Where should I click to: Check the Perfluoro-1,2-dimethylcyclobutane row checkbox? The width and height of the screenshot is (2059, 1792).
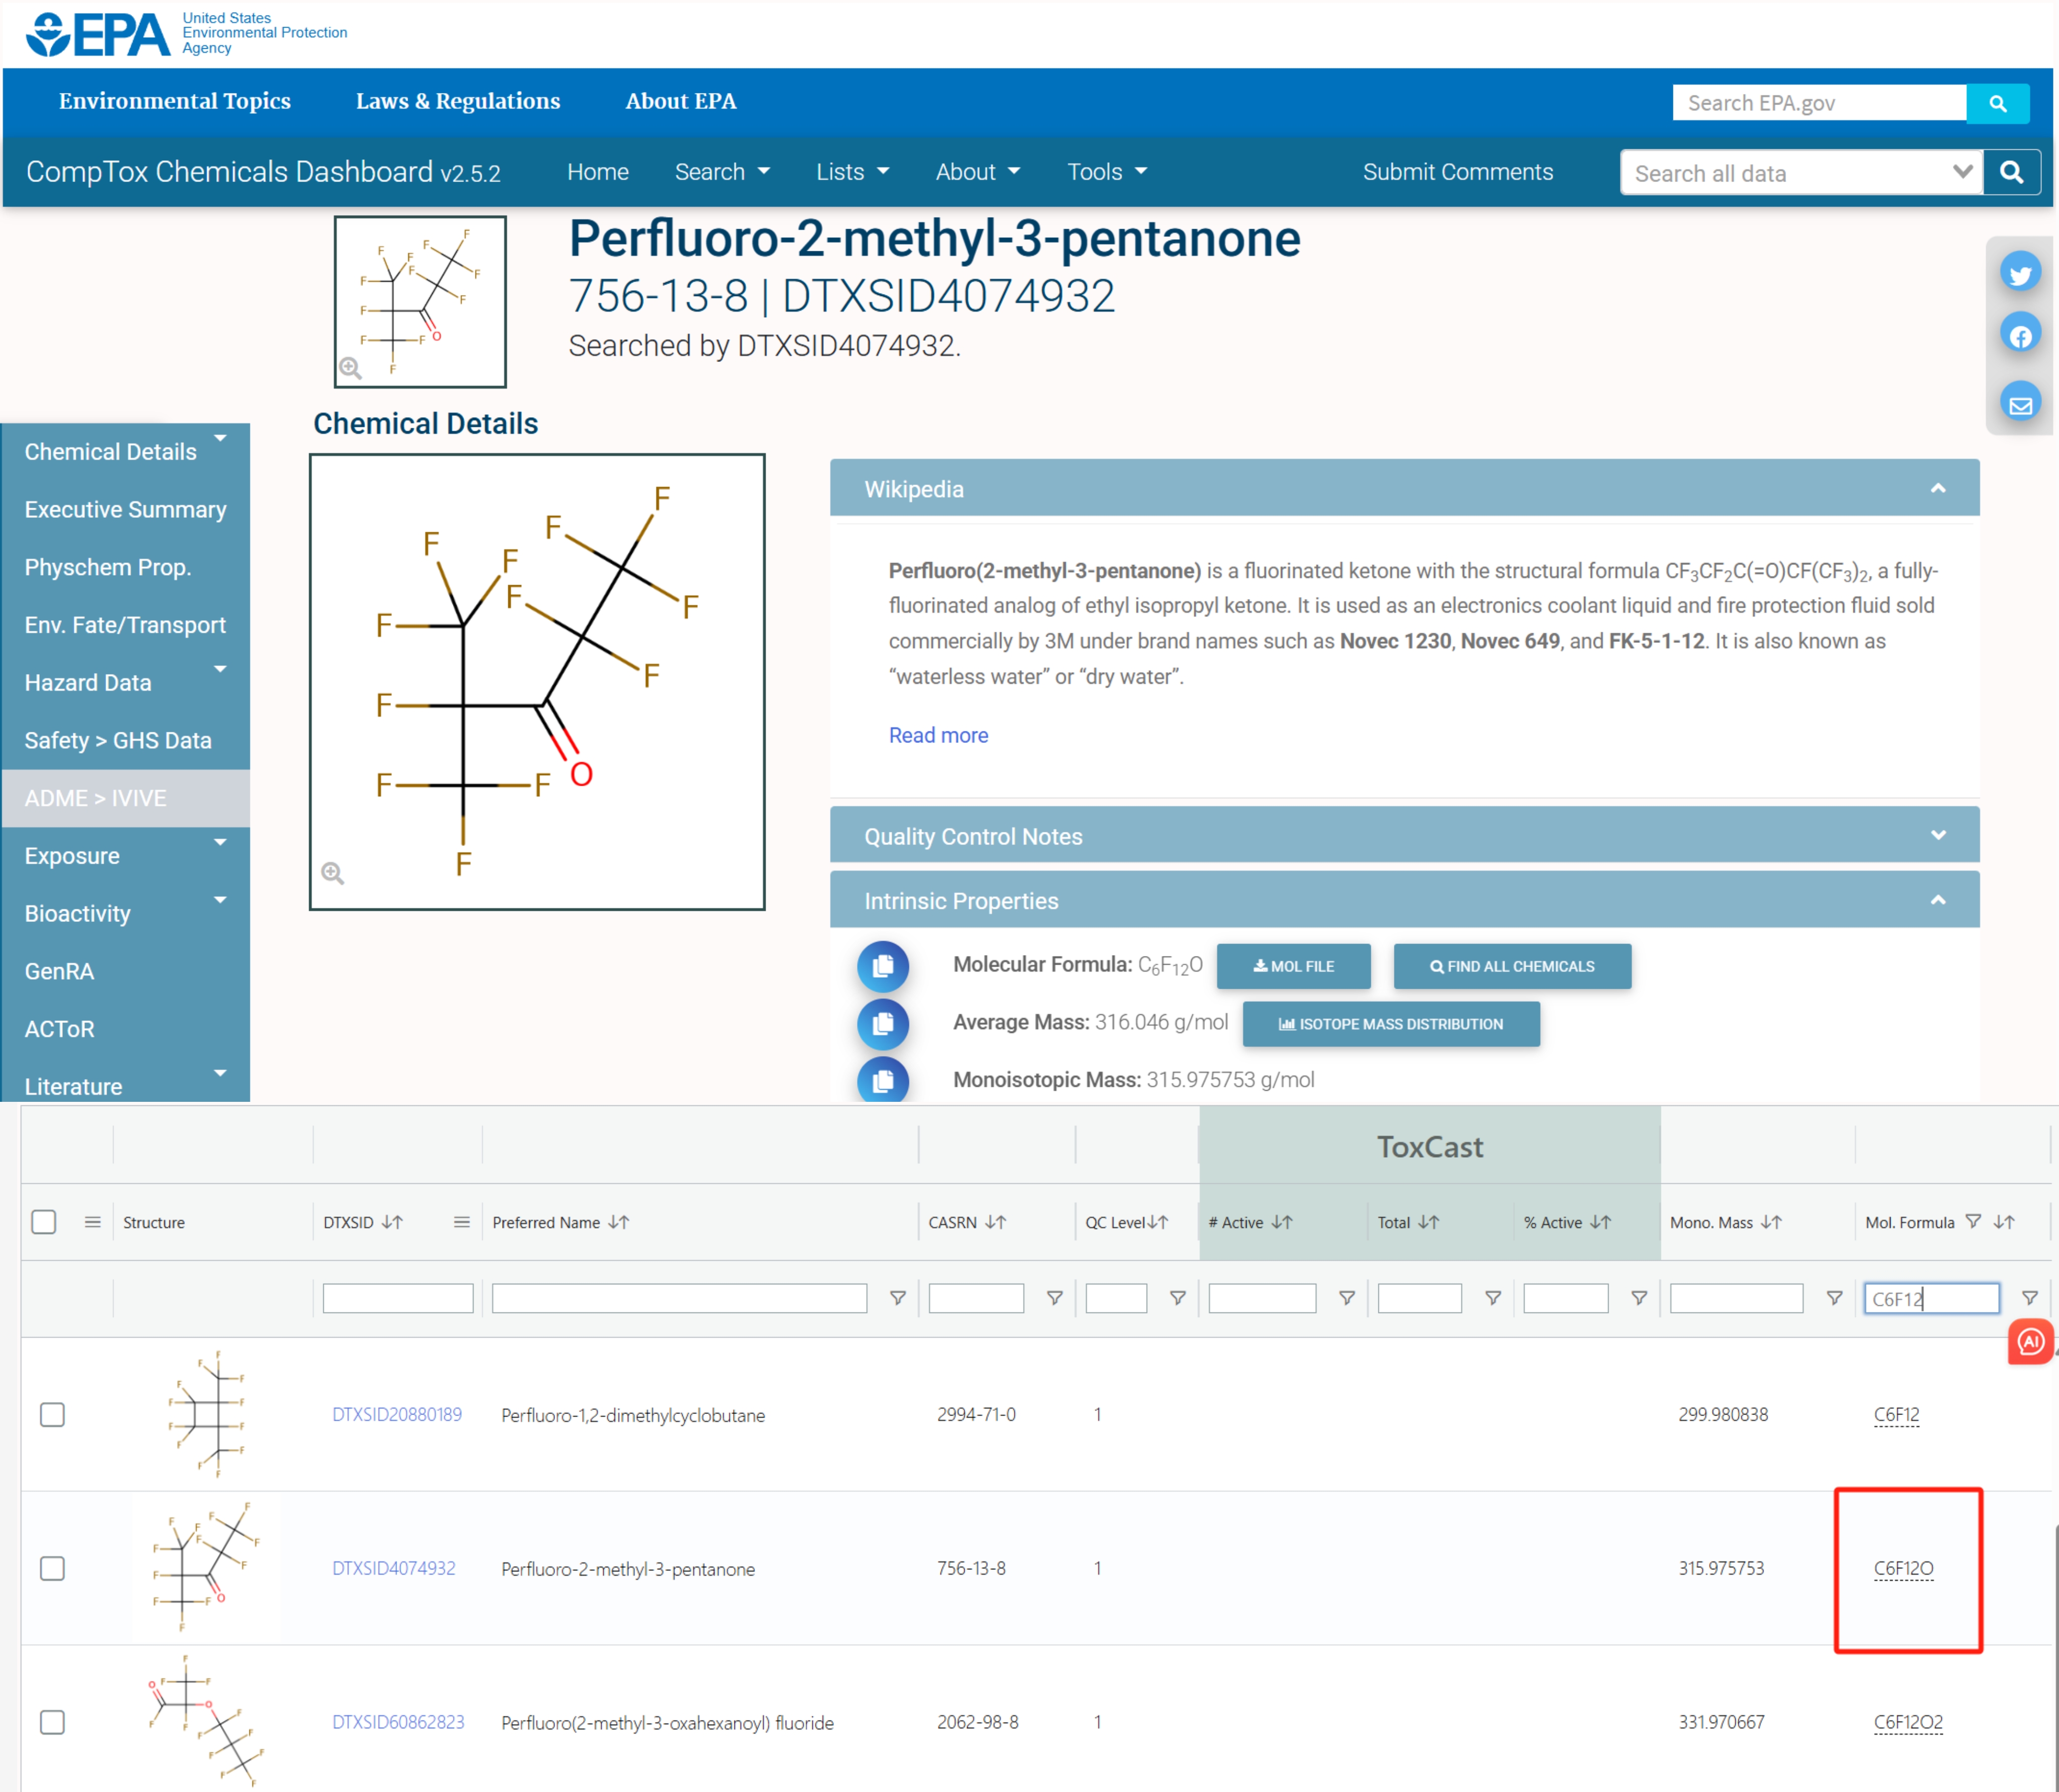52,1414
